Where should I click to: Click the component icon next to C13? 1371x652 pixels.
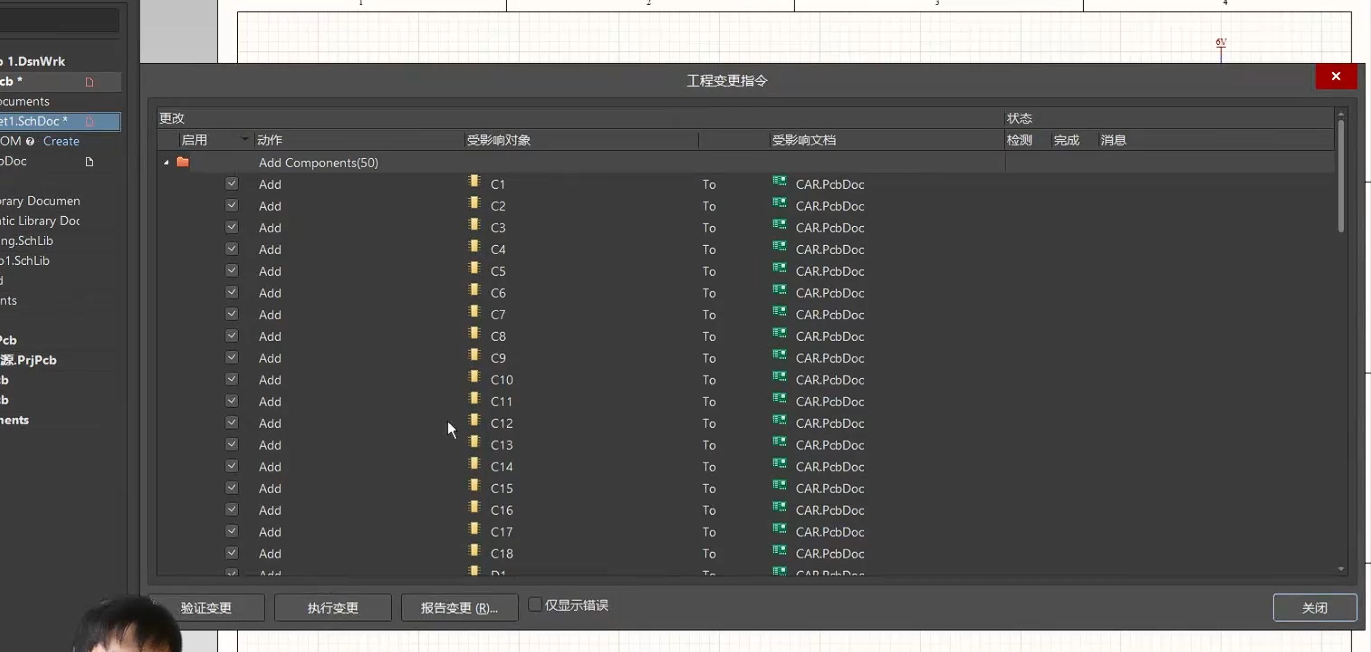click(x=475, y=443)
